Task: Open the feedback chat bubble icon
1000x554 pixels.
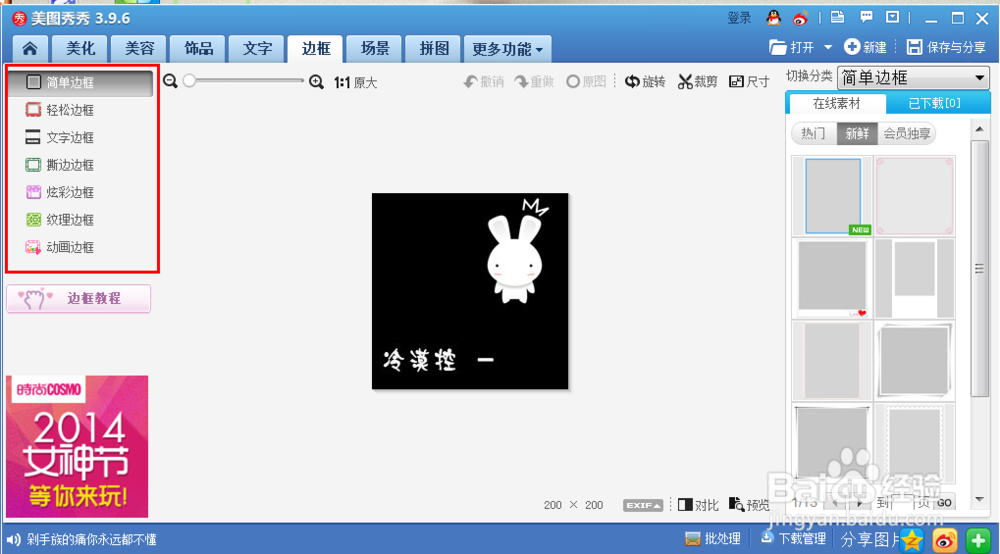Action: 866,17
